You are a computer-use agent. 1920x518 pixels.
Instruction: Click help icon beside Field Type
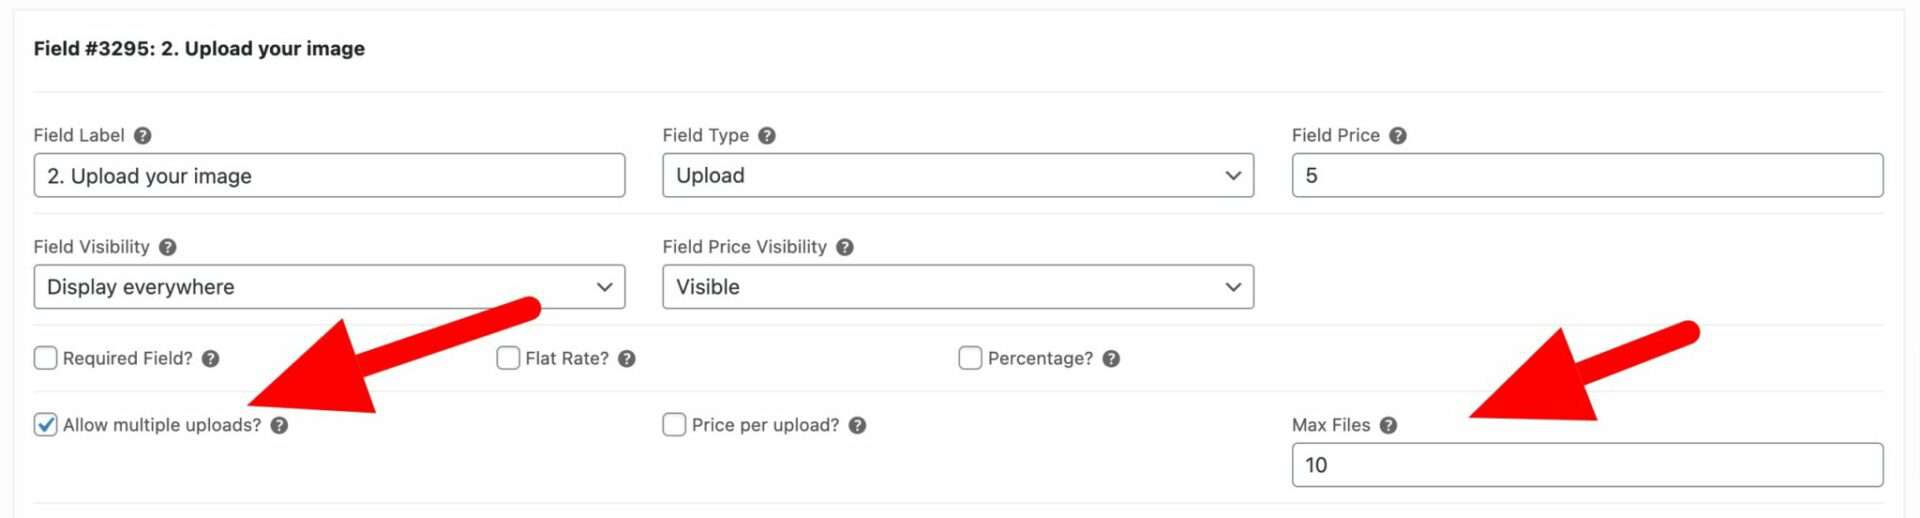tap(766, 135)
